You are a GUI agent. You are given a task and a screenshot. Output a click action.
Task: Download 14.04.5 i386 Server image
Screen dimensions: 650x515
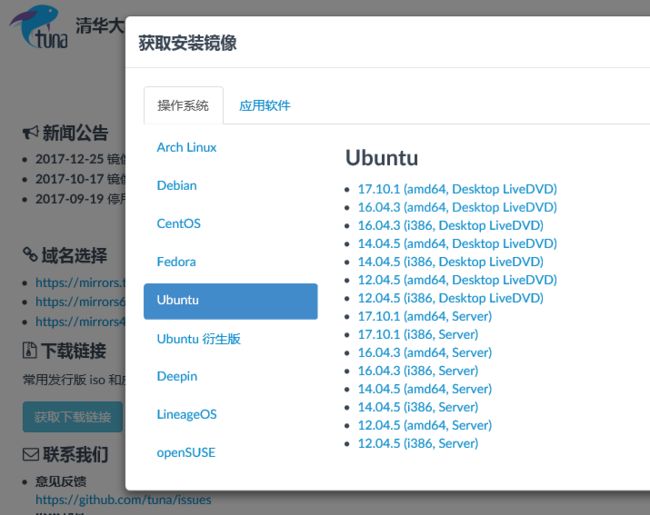coord(418,407)
